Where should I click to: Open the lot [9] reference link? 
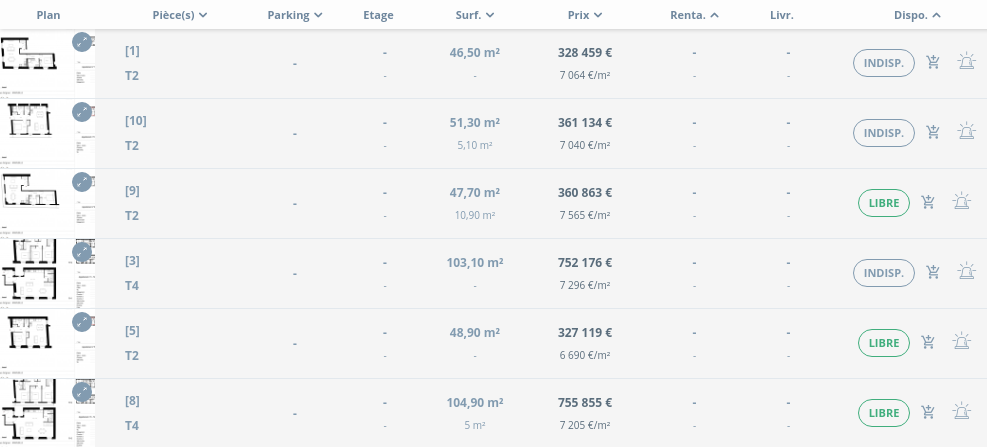(x=132, y=191)
